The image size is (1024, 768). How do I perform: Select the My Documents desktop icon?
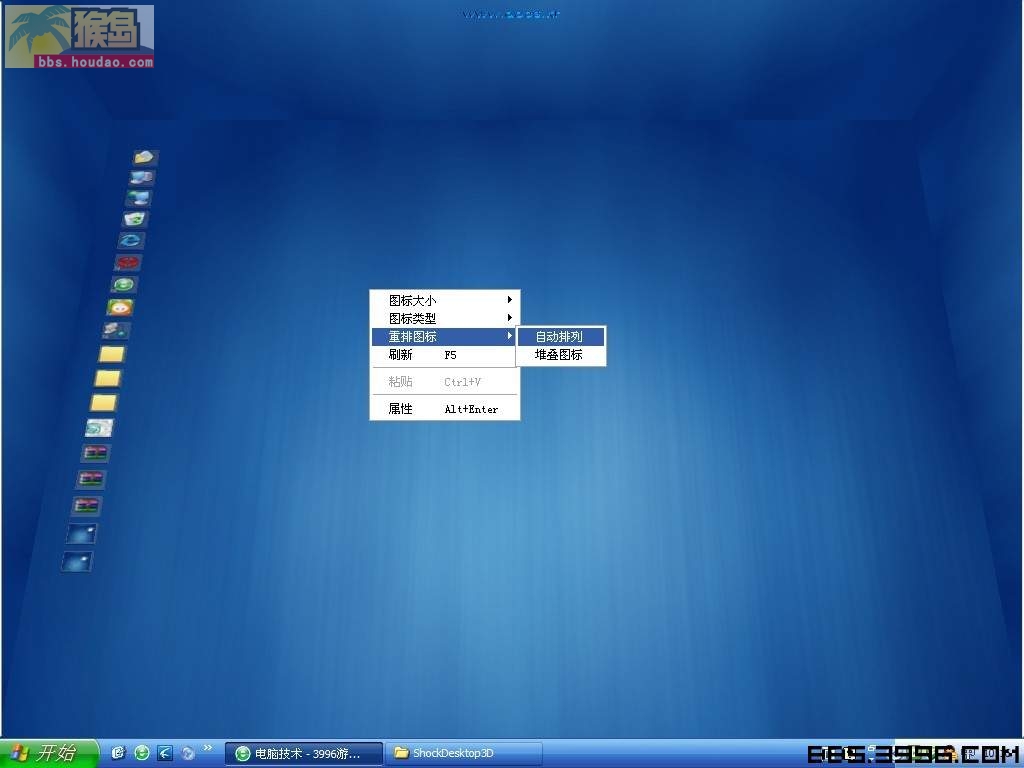145,157
